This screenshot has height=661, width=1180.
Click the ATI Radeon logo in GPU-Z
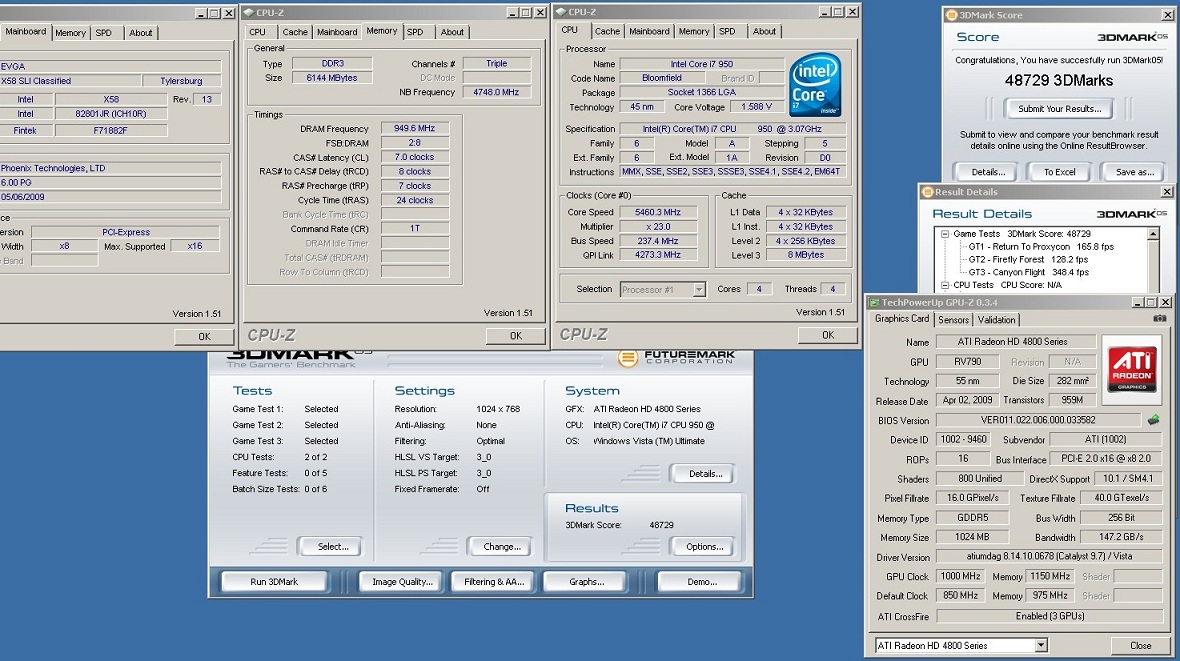1132,370
